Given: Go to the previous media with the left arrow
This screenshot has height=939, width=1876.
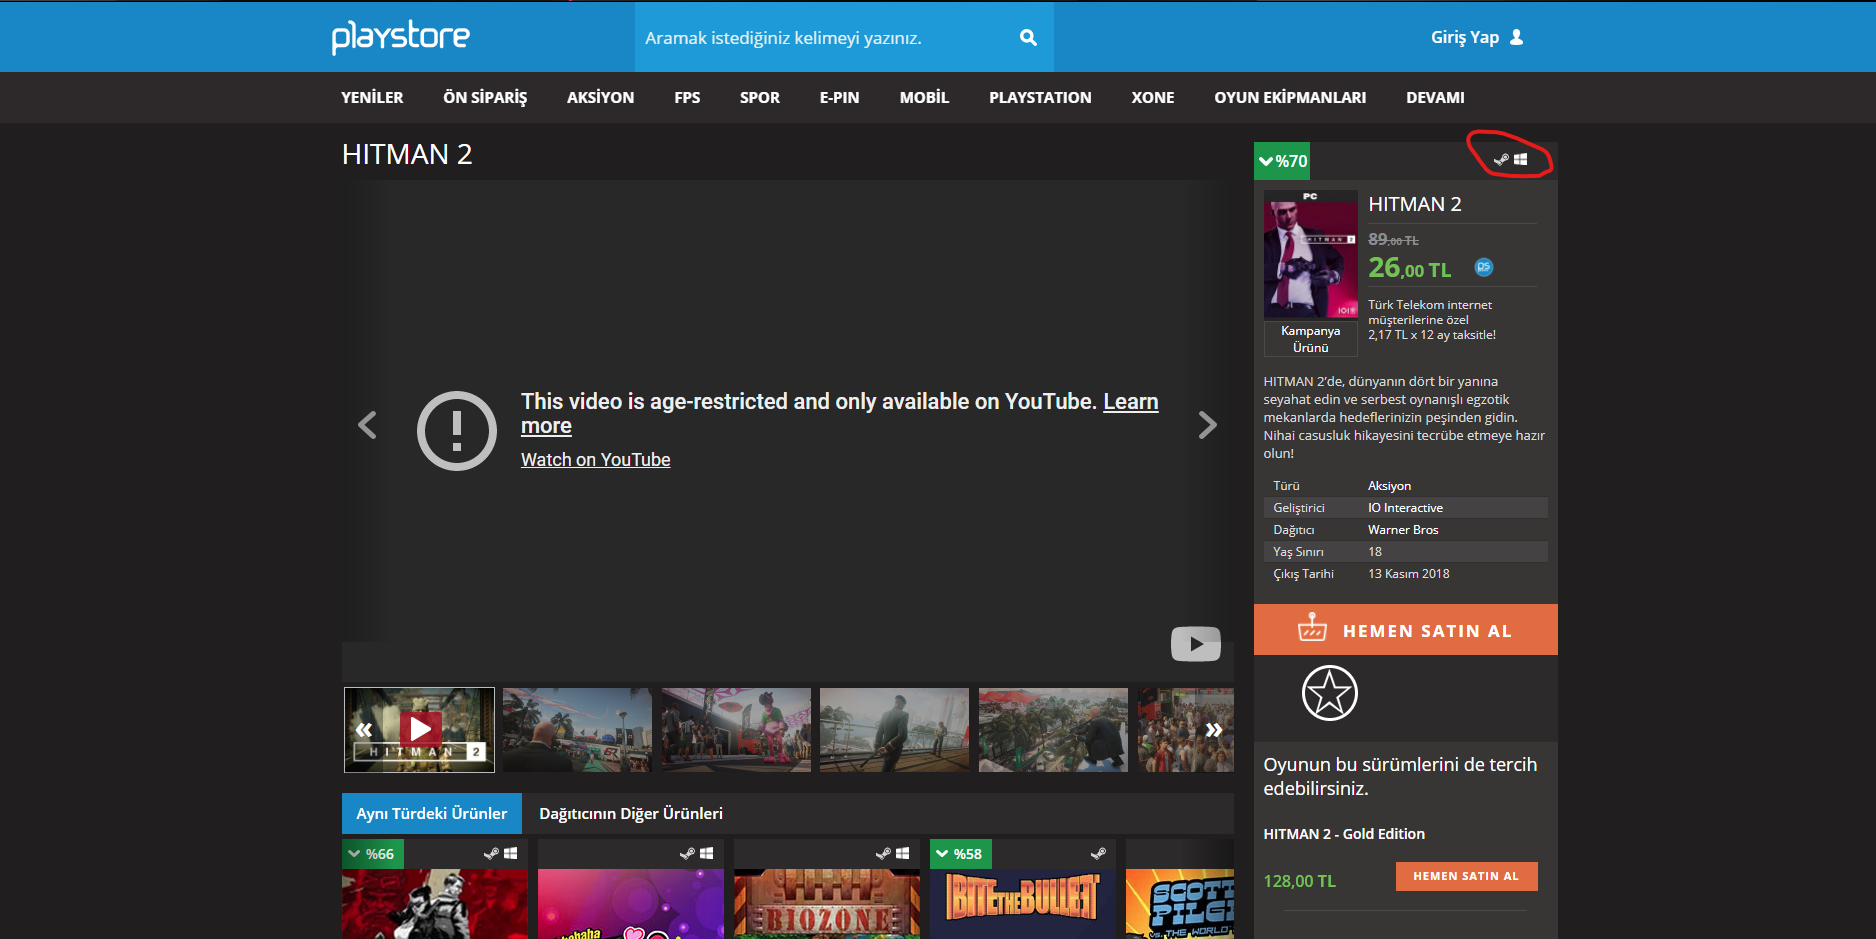Looking at the screenshot, I should (367, 425).
